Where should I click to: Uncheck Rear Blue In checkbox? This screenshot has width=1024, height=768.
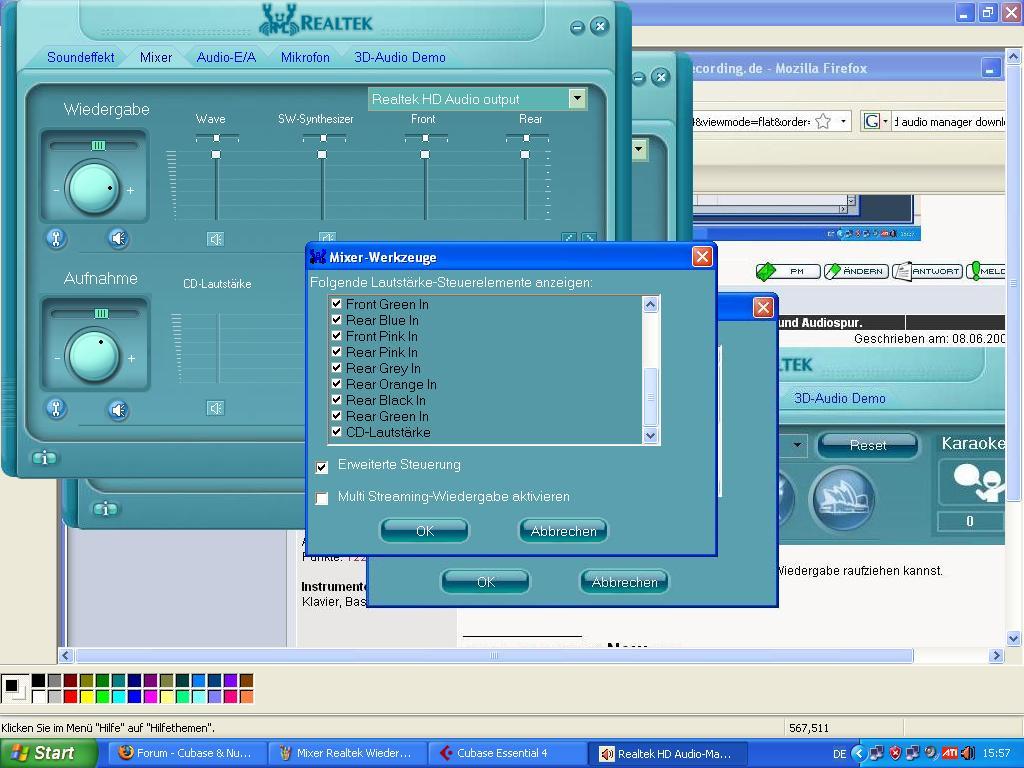coord(336,320)
